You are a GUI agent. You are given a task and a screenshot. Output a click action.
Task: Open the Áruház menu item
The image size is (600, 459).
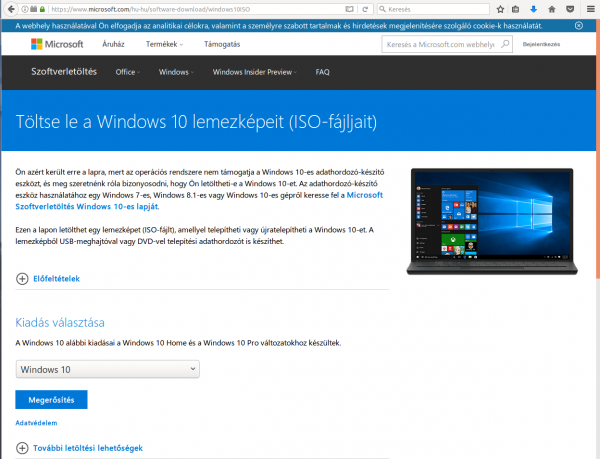coord(113,44)
